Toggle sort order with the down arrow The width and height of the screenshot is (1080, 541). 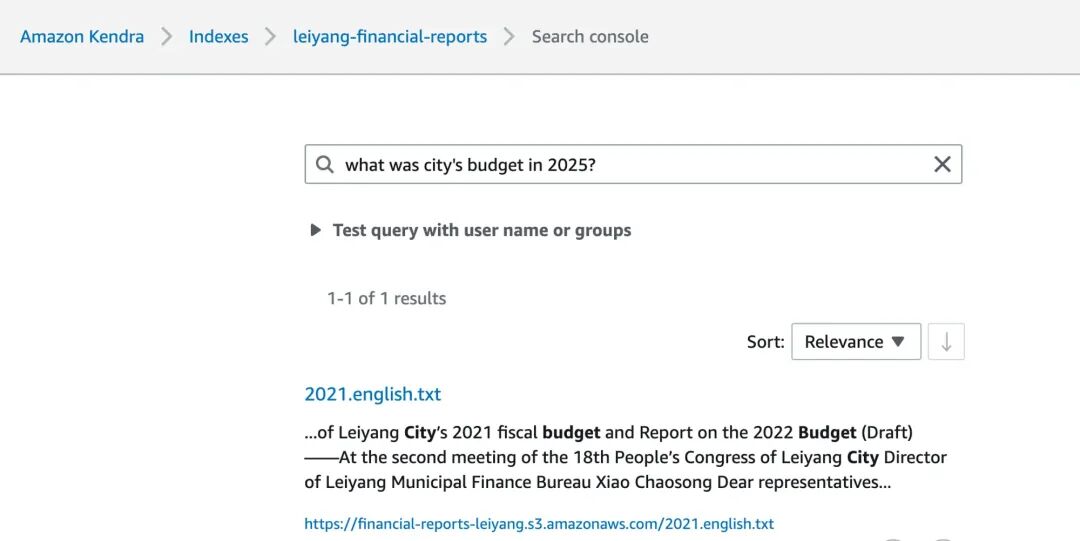[946, 341]
